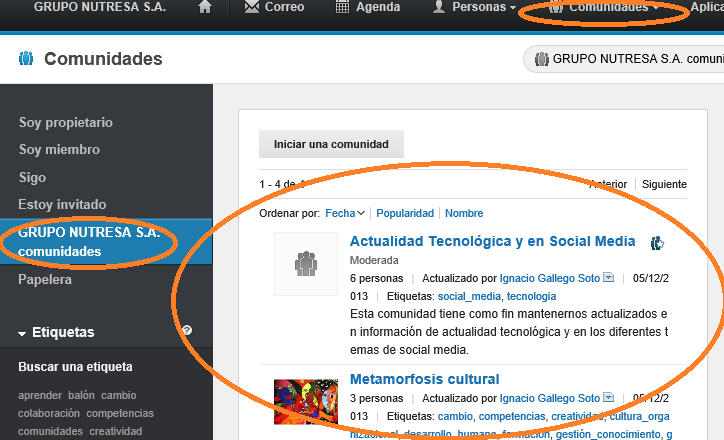This screenshot has width=724, height=440.
Task: Open the Papelera trash view
Action: (x=45, y=280)
